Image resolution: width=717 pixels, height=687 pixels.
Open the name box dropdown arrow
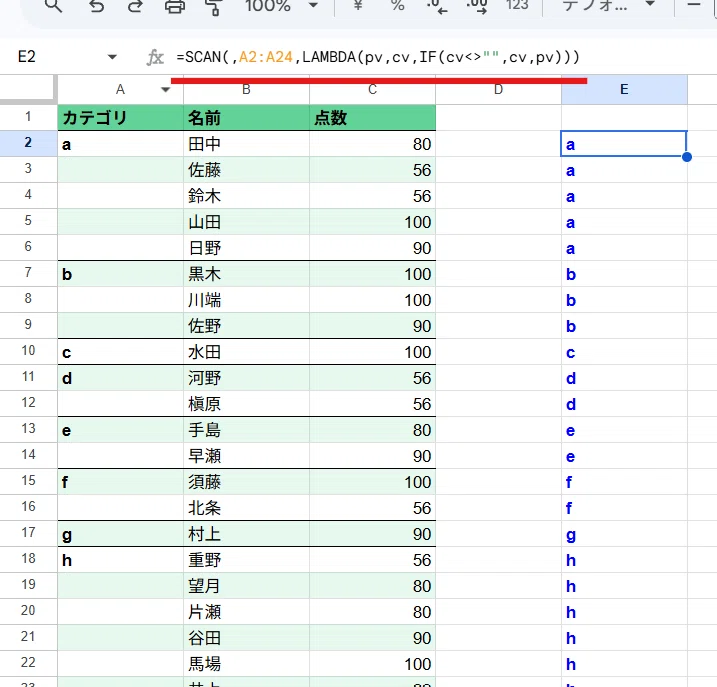(112, 57)
